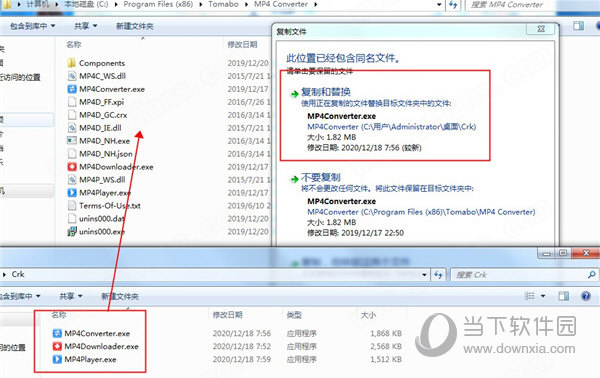The height and width of the screenshot is (378, 600).
Task: Click the 1,868 KB size cell
Action: 386,334
